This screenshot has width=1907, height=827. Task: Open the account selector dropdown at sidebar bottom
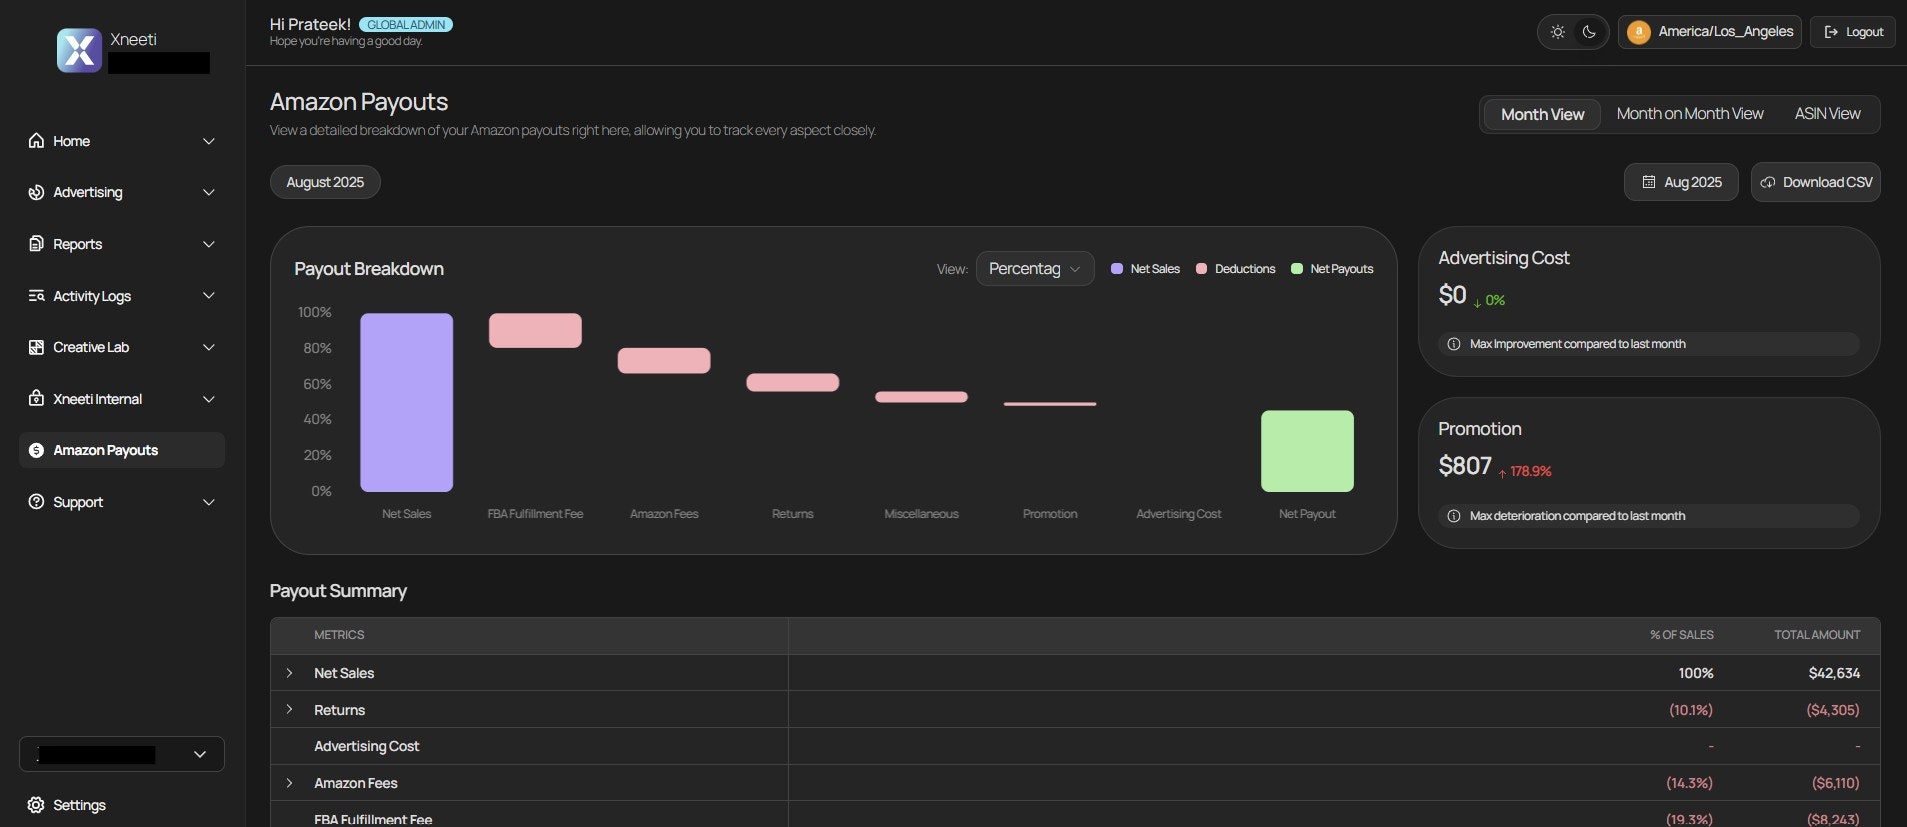coord(122,754)
